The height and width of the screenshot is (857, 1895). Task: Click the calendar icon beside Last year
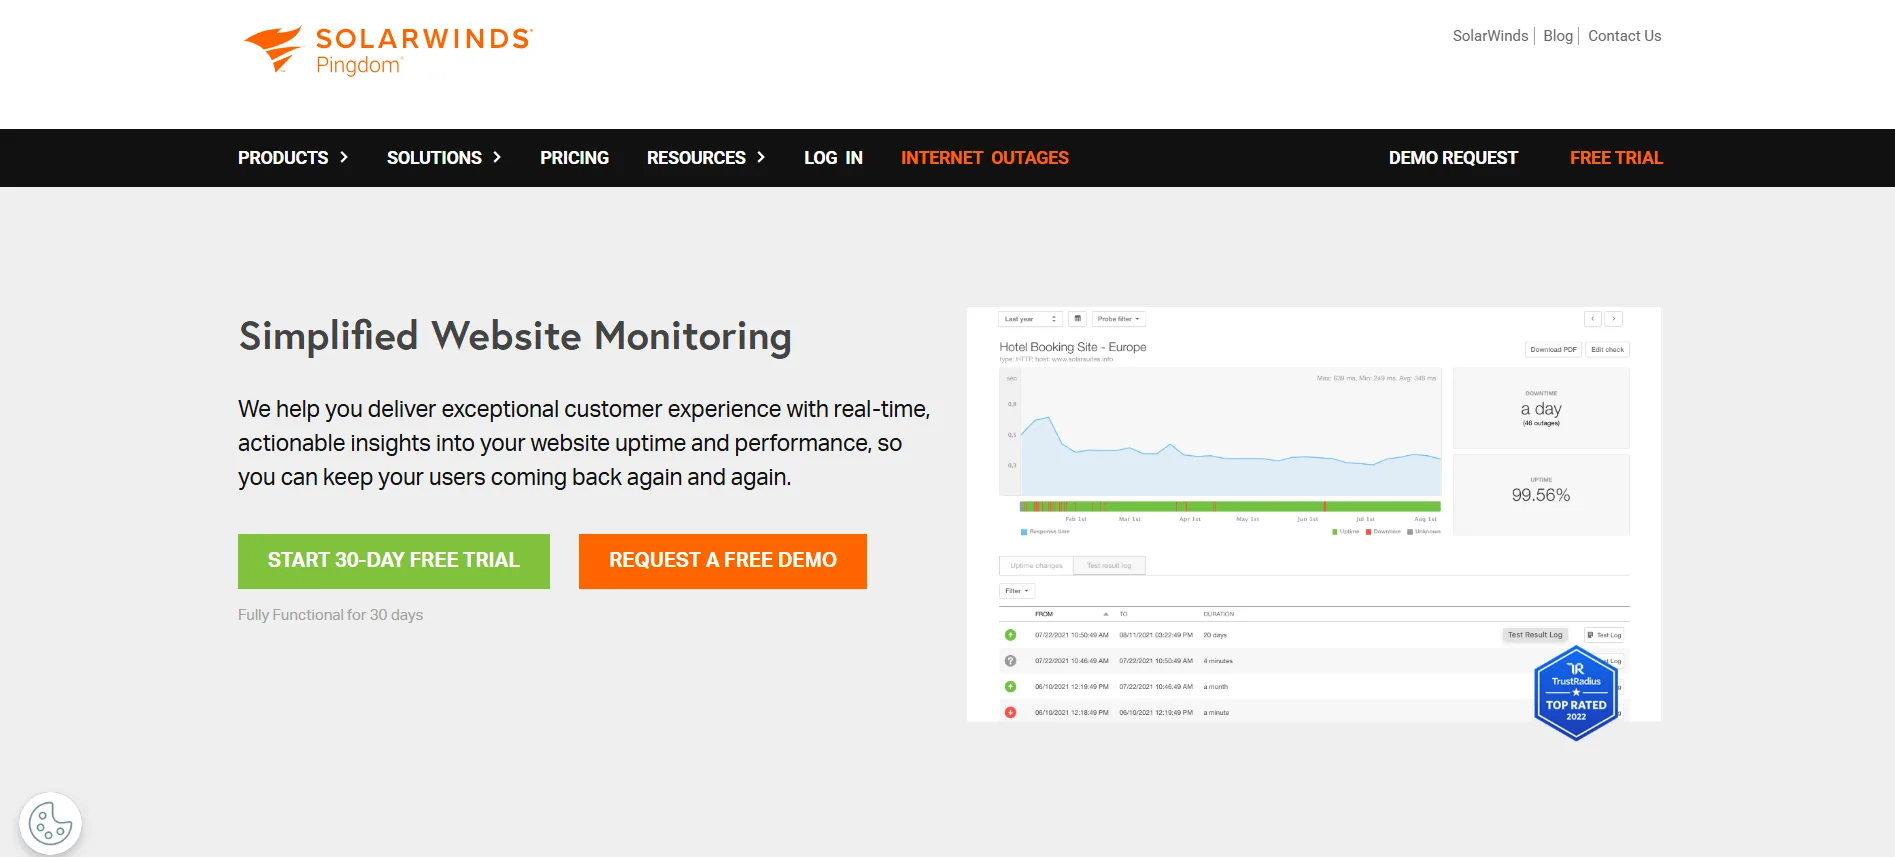point(1077,319)
